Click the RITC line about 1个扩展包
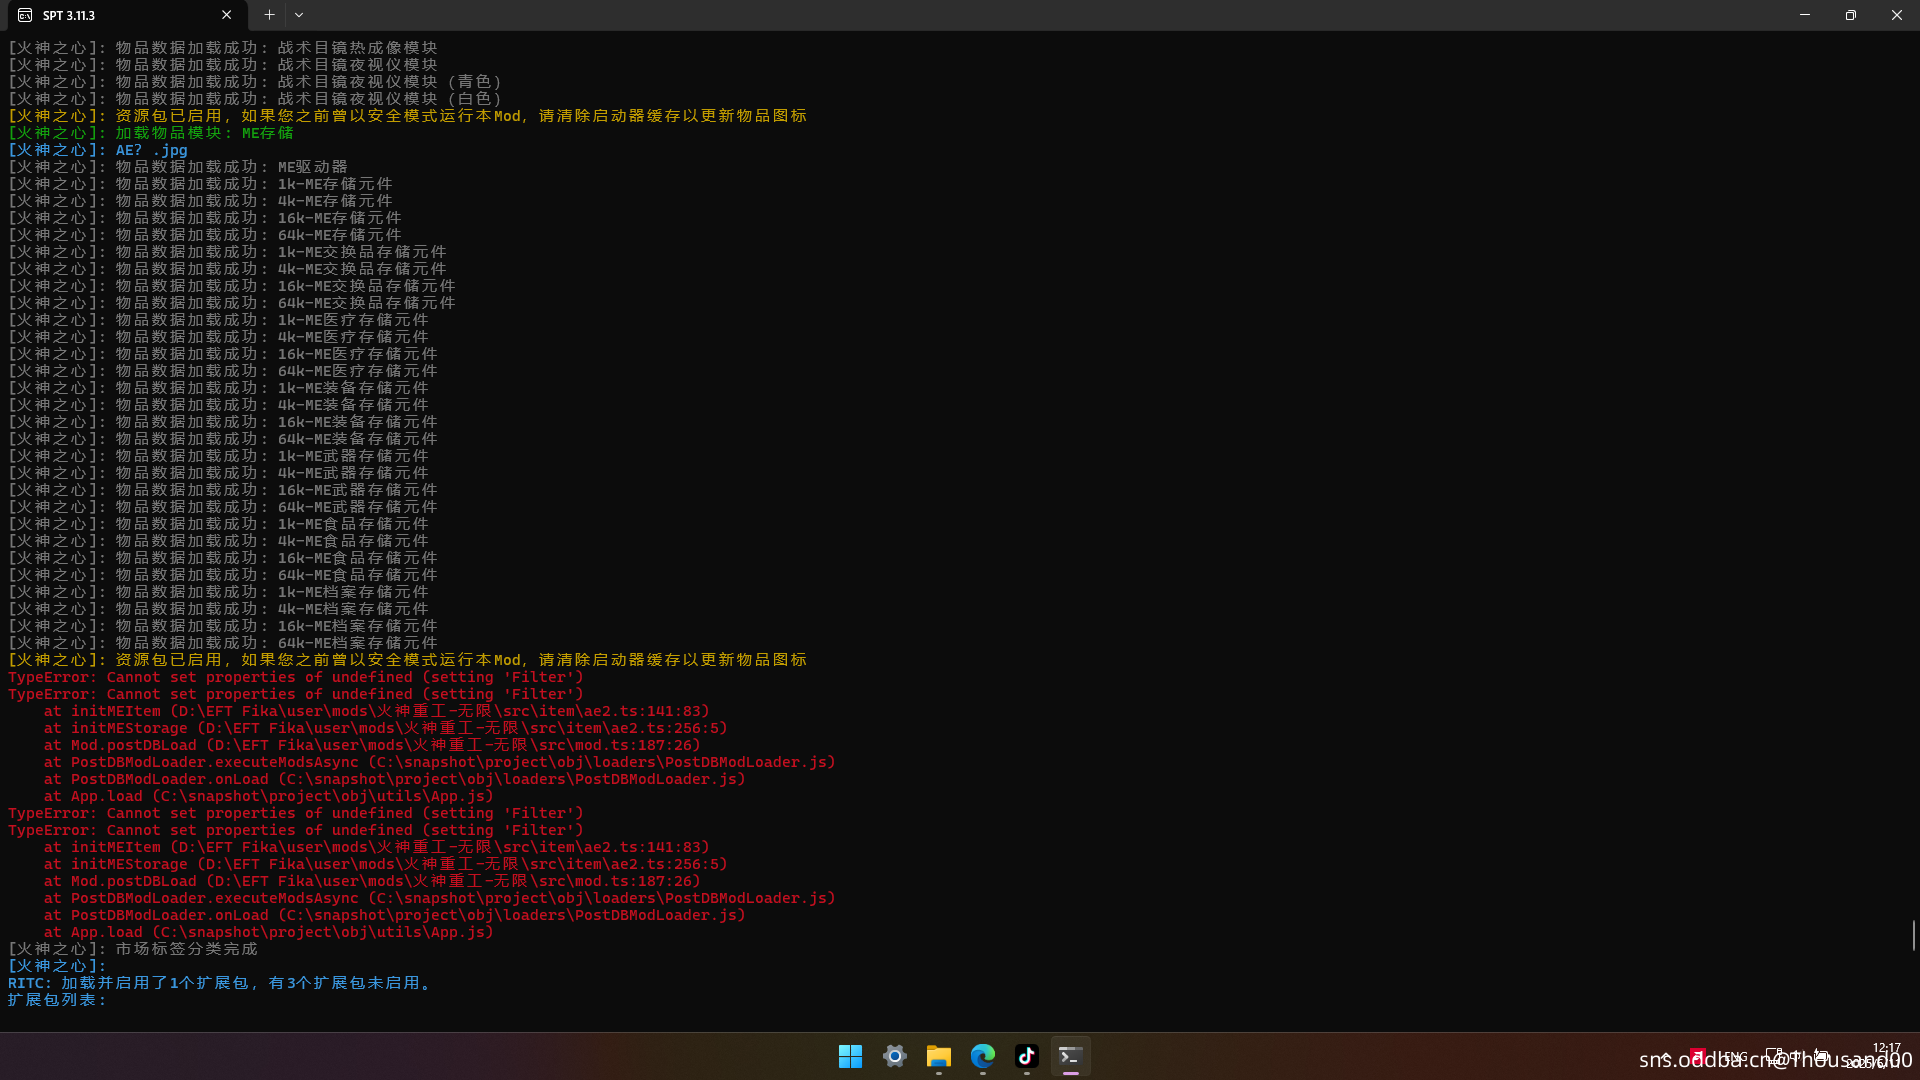This screenshot has width=1920, height=1080. click(221, 983)
